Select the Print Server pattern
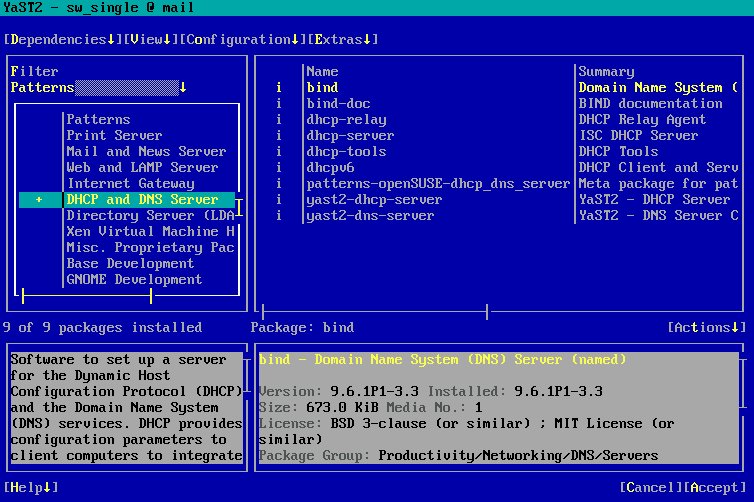The image size is (754, 502). 127,135
